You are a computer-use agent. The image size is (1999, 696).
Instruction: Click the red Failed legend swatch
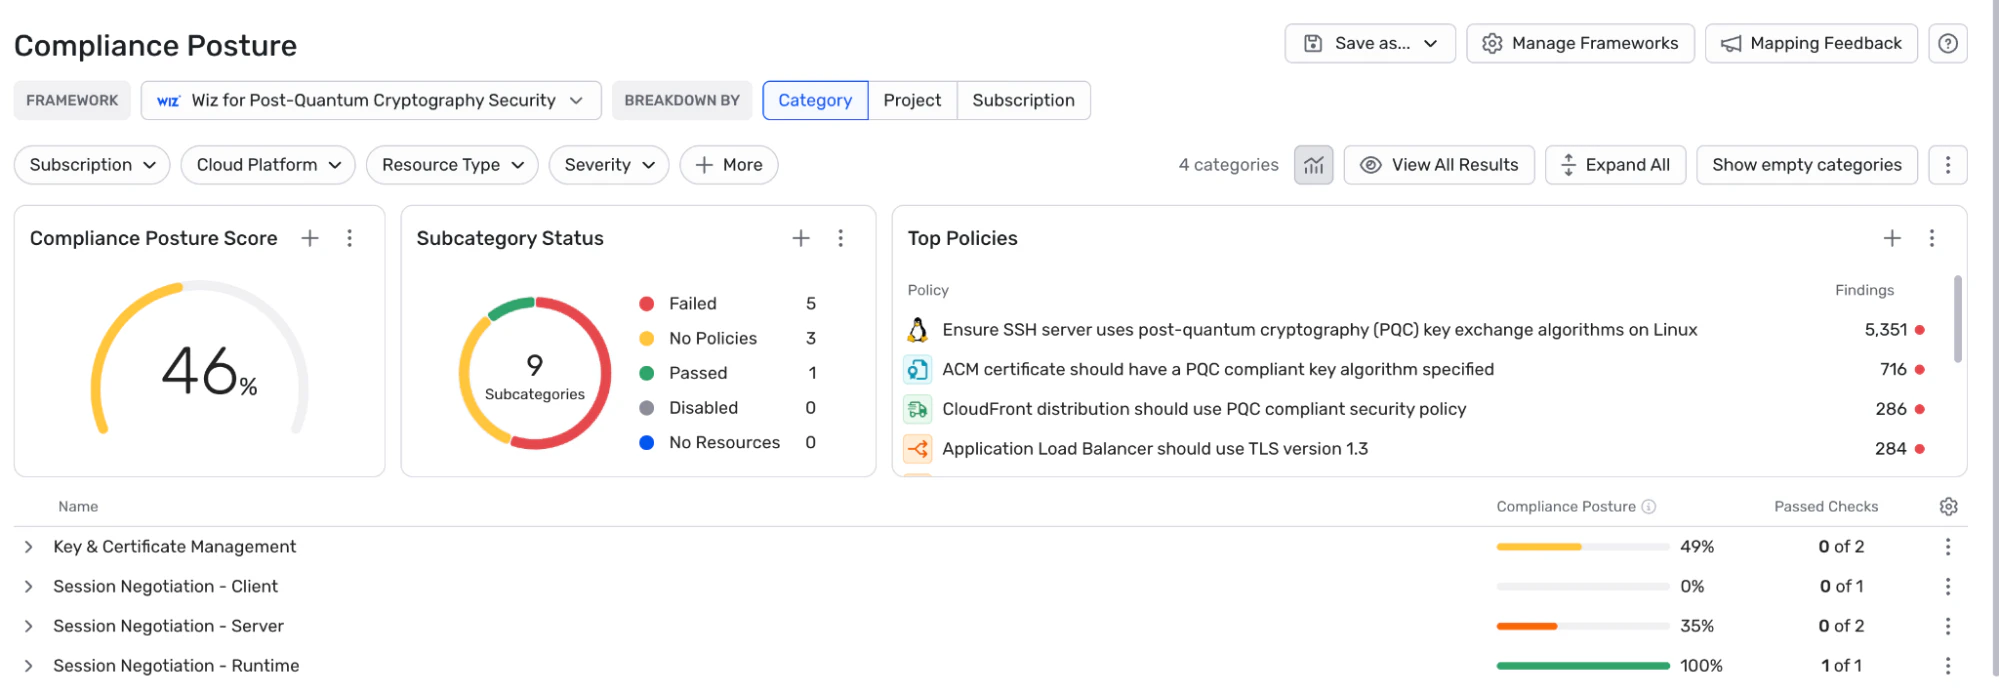[647, 304]
